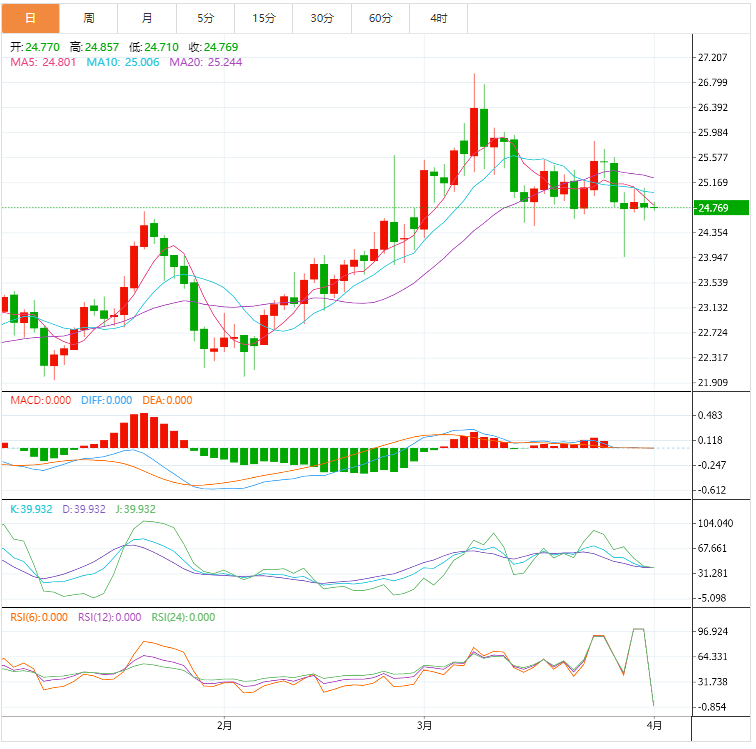Image resolution: width=756 pixels, height=749 pixels.
Task: Click the RSI(12) indicator label
Action: [110, 617]
